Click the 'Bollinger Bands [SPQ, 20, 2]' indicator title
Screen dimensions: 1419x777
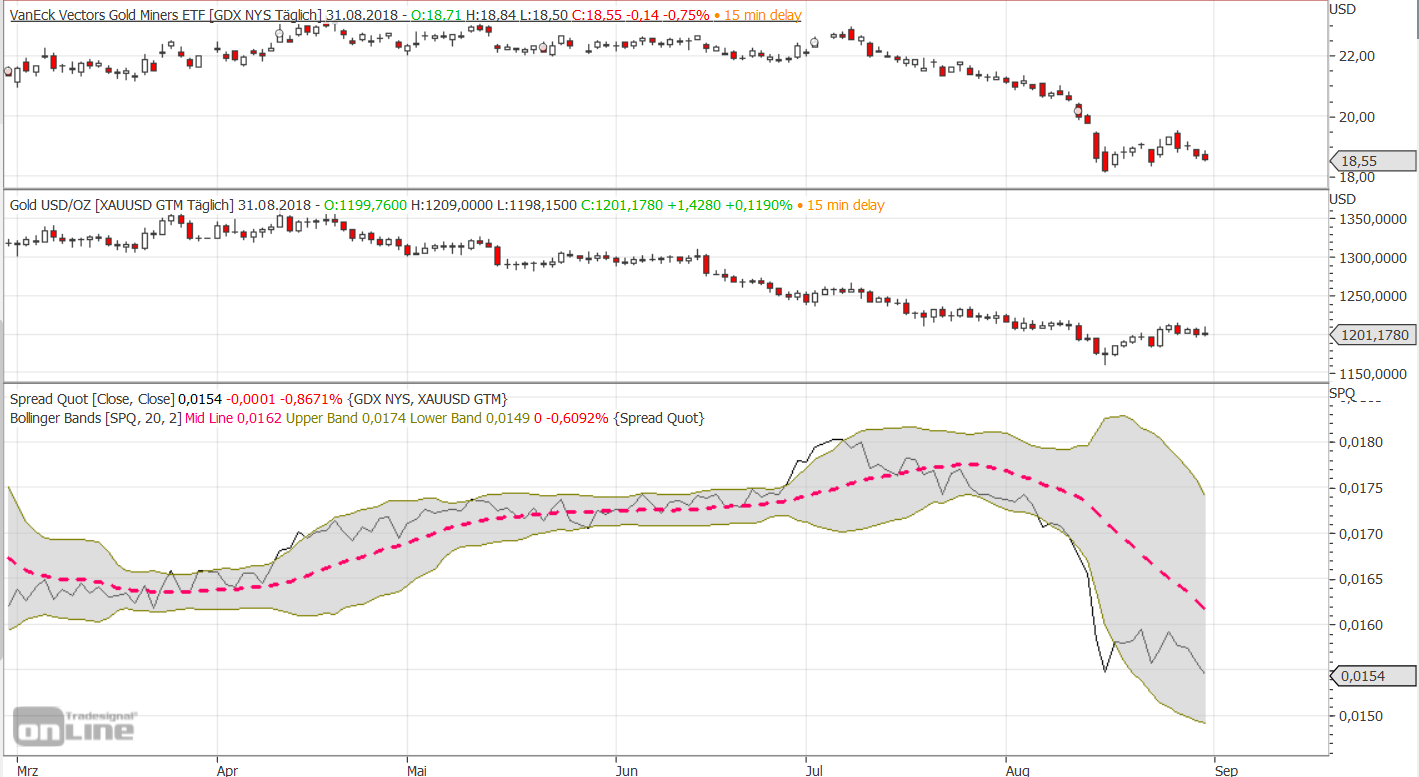click(x=96, y=418)
